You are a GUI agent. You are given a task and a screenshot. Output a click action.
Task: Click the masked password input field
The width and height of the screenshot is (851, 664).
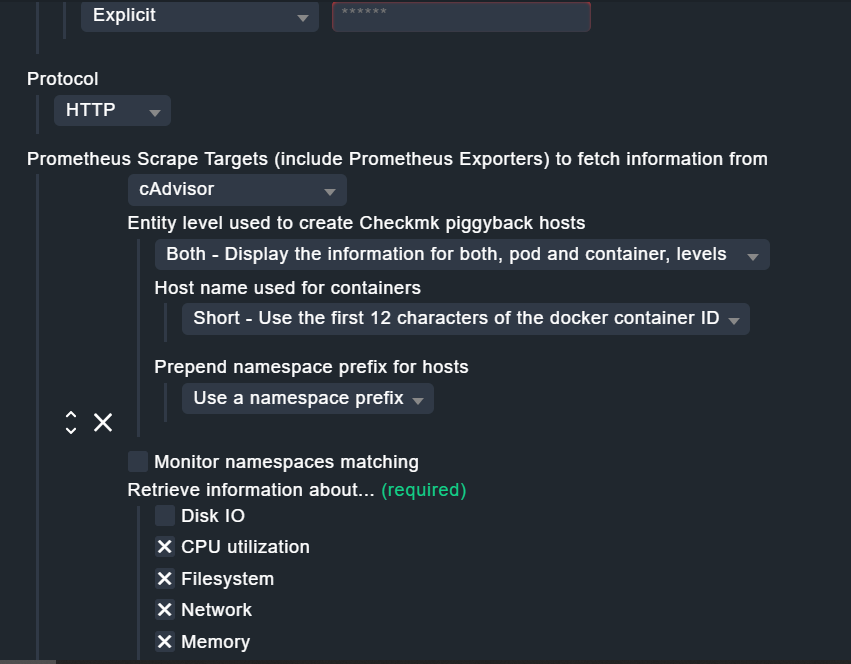point(459,16)
